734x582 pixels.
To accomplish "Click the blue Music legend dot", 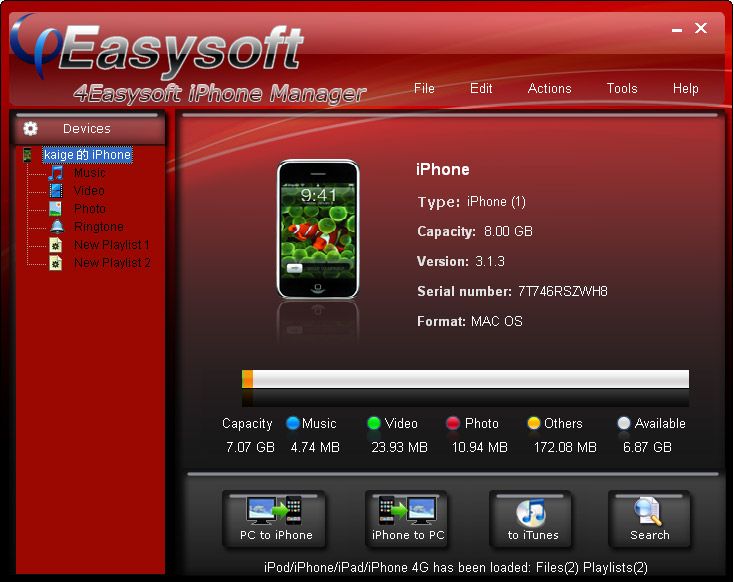I will pos(293,423).
